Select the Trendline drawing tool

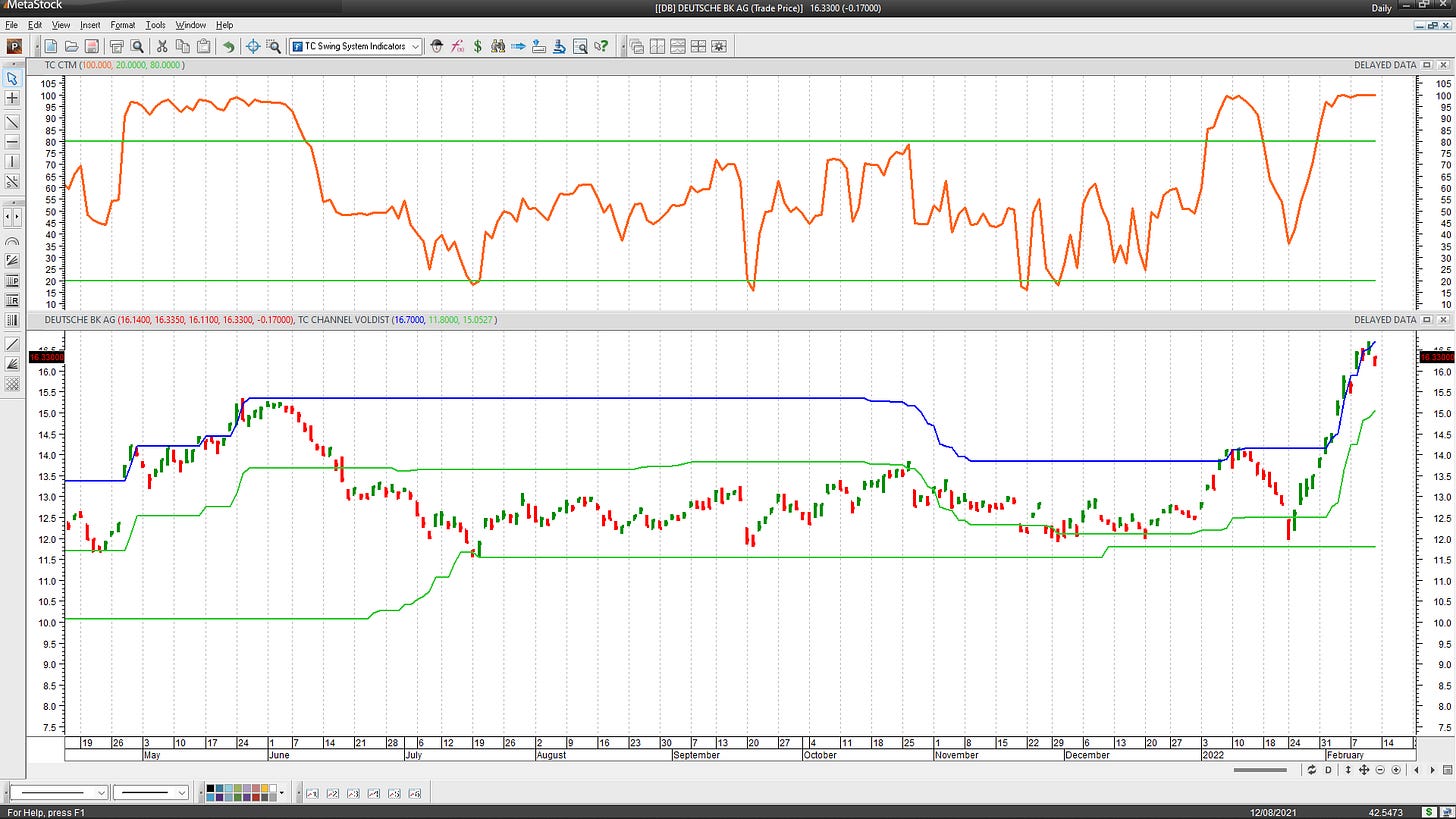tap(12, 122)
